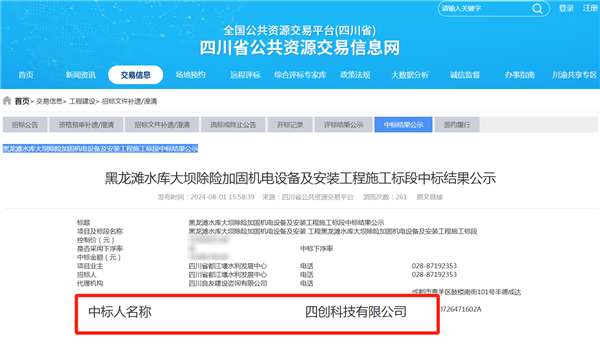This screenshot has height=360, width=600.
Task: Open 大数据分析 navigation item
Action: [x=410, y=75]
